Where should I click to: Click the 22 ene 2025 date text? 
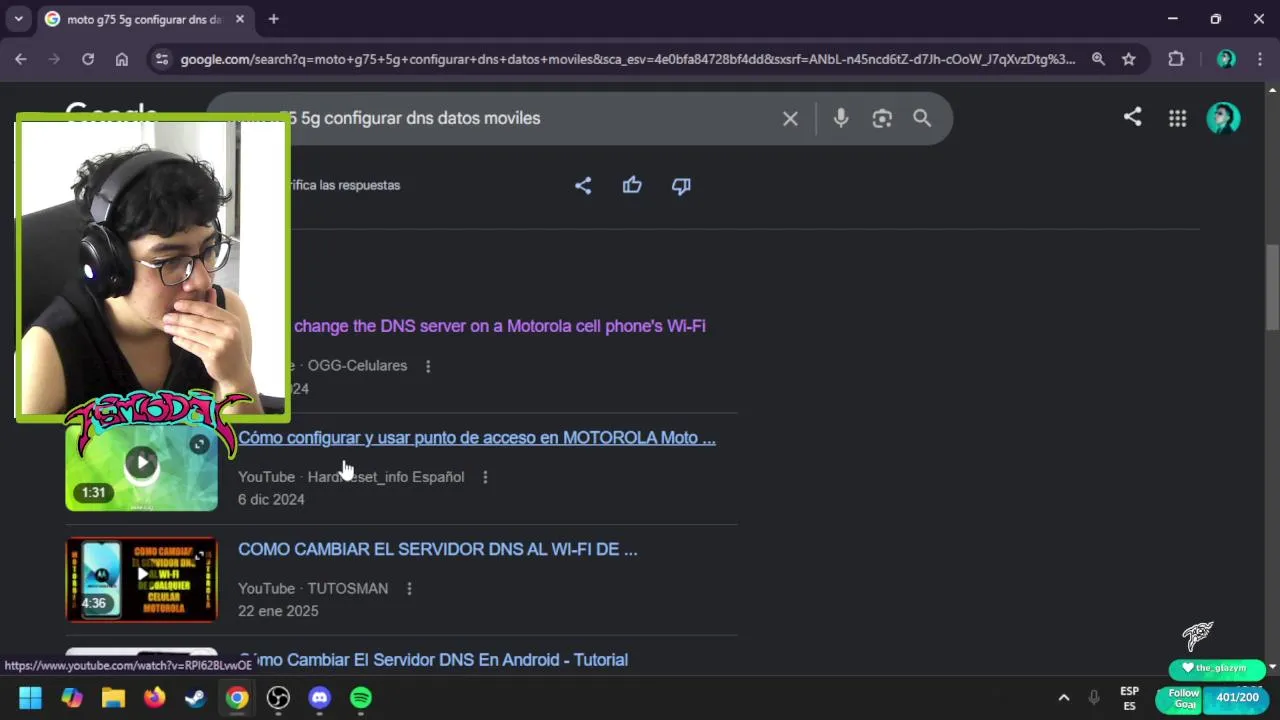[278, 611]
